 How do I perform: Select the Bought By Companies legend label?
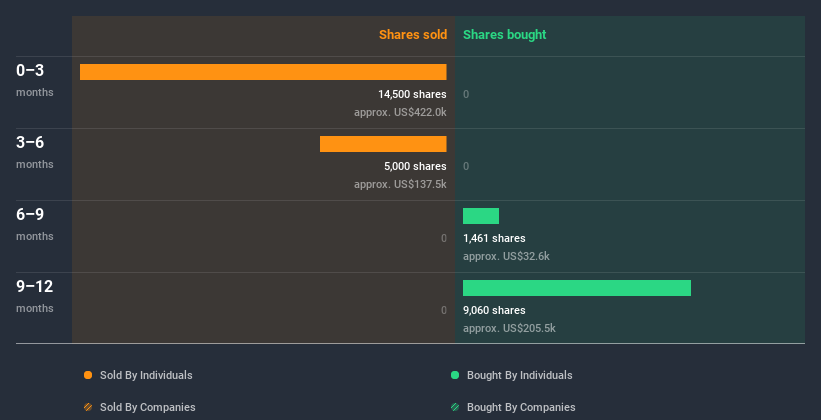(521, 407)
